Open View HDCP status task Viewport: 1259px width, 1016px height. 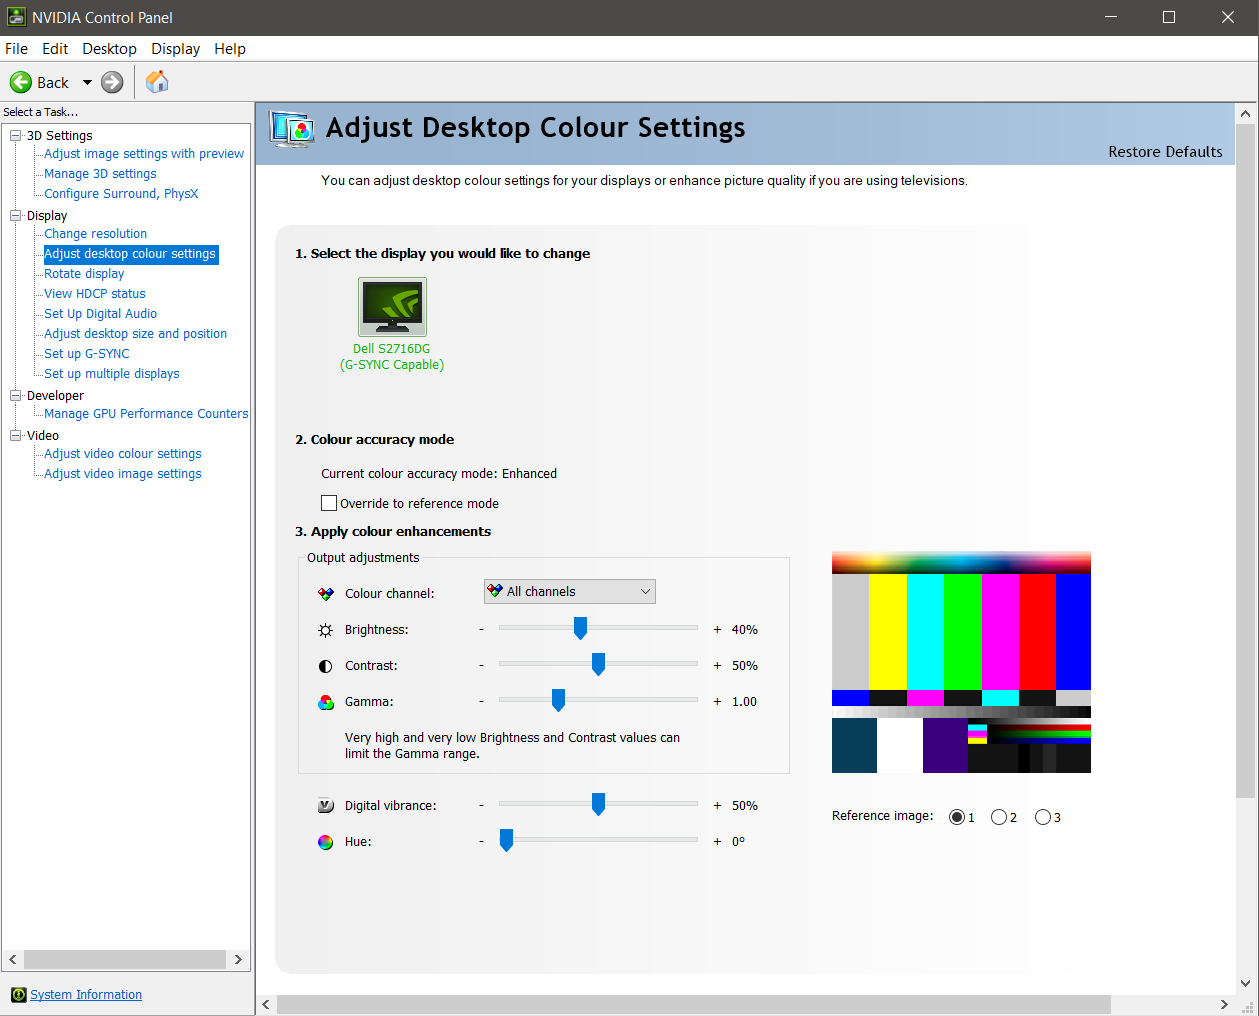95,294
